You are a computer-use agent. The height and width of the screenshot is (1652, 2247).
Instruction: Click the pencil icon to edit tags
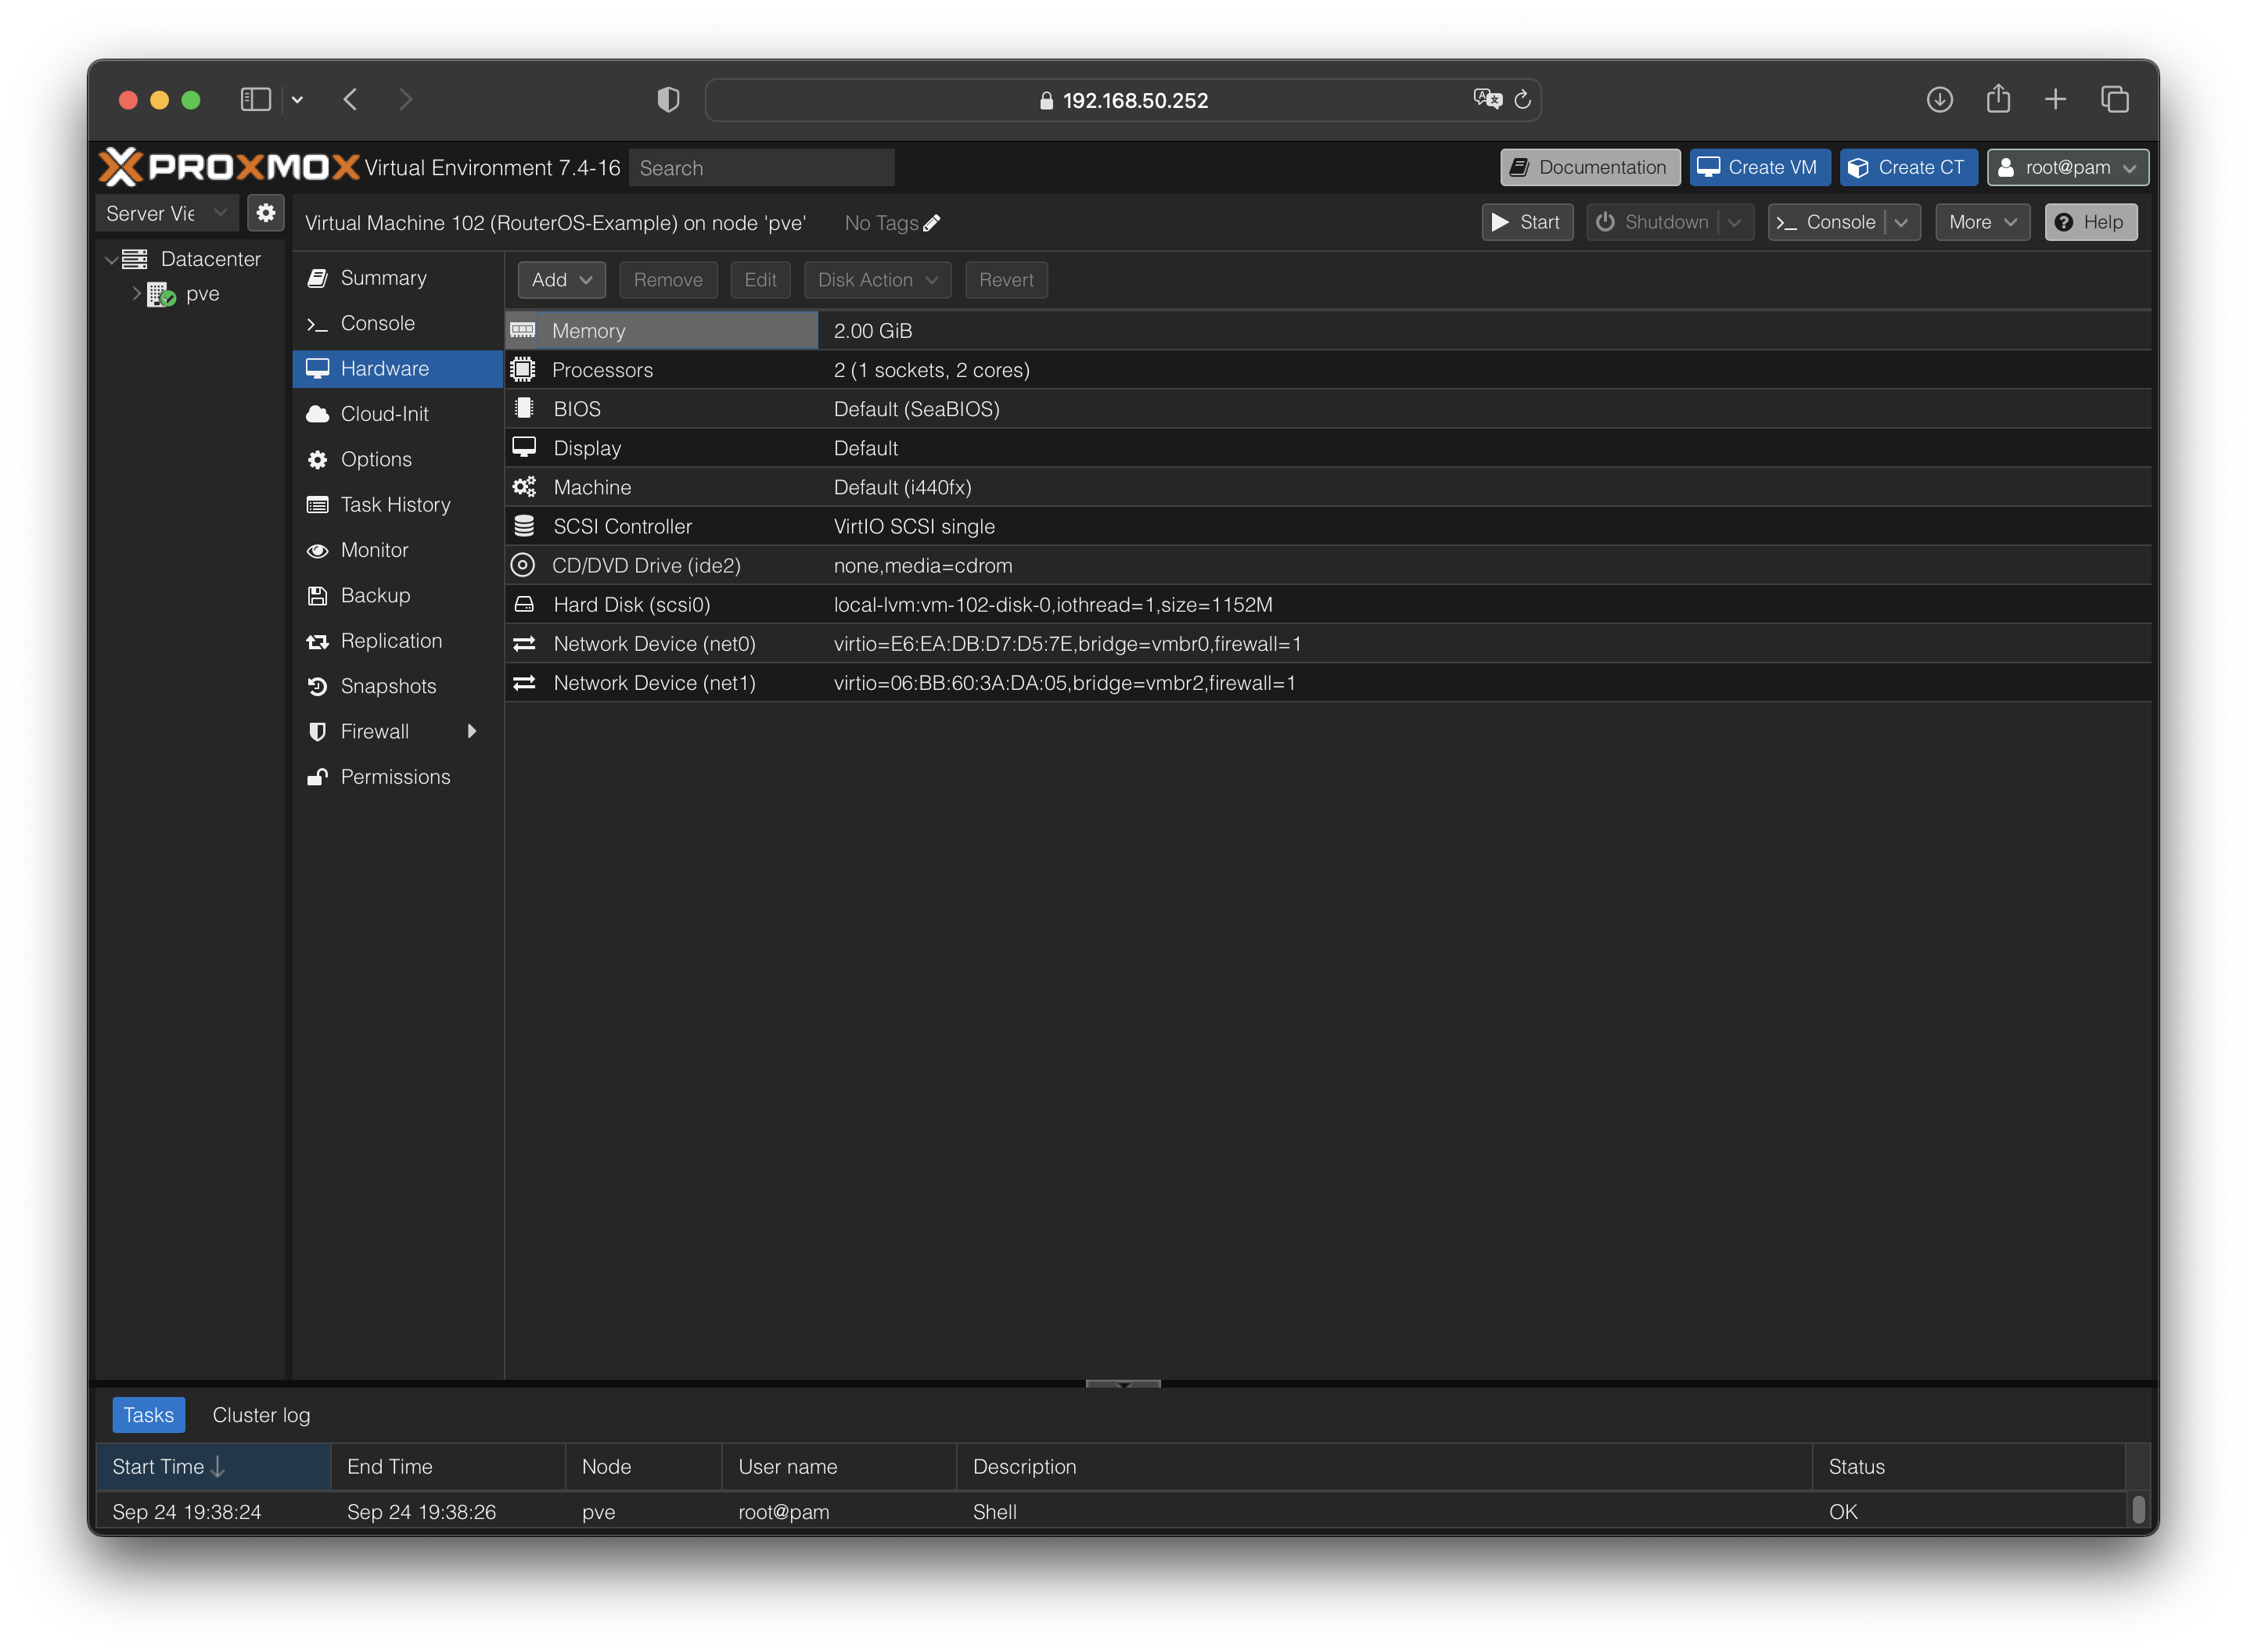[x=932, y=223]
